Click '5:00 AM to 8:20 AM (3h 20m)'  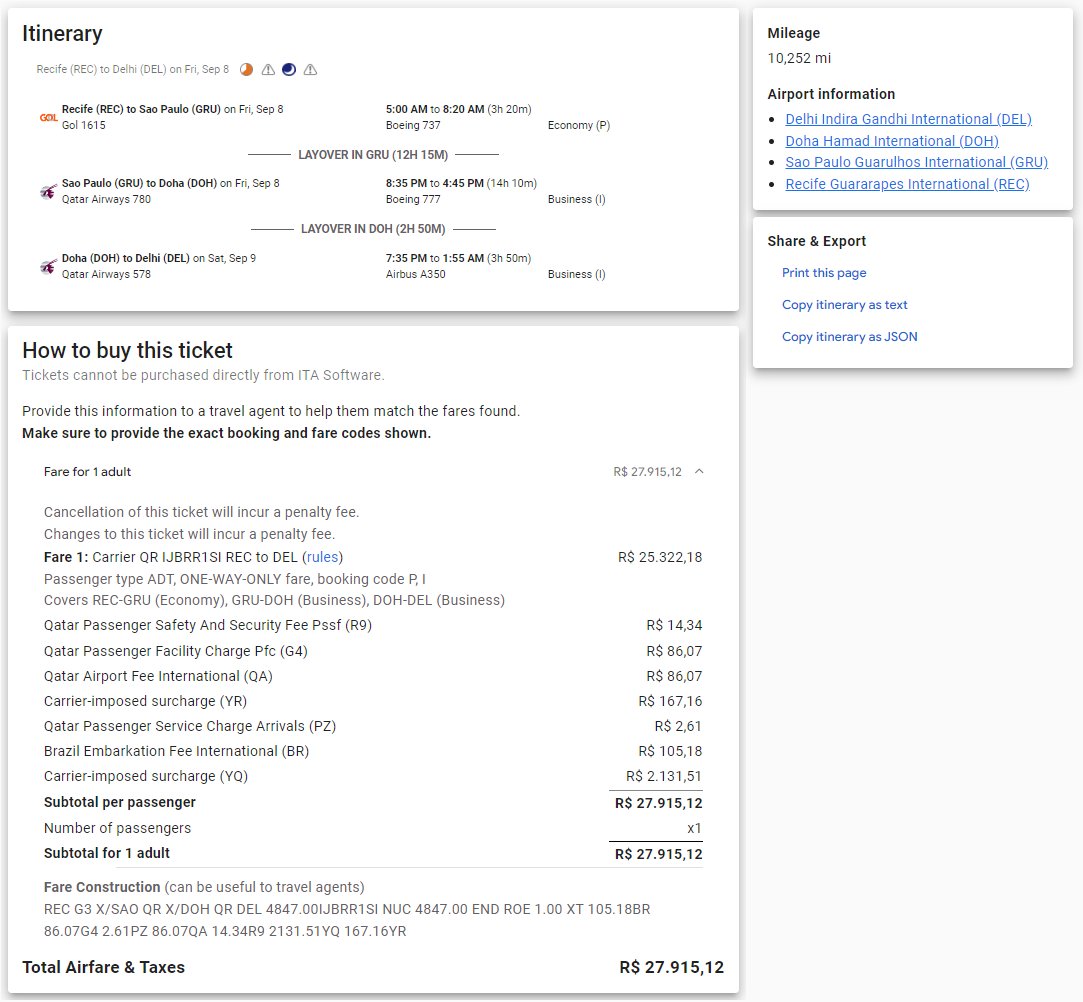[x=459, y=109]
